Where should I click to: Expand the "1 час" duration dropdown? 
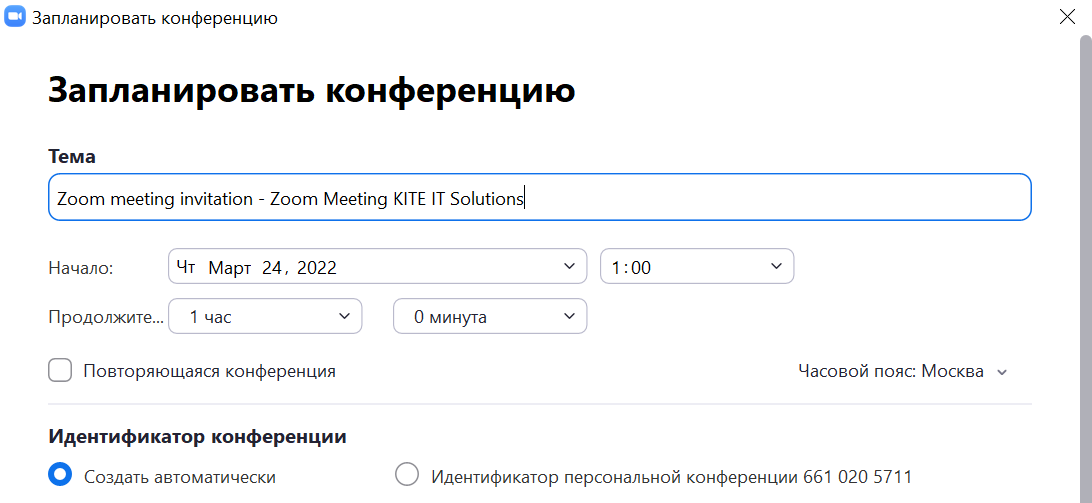pyautogui.click(x=265, y=316)
